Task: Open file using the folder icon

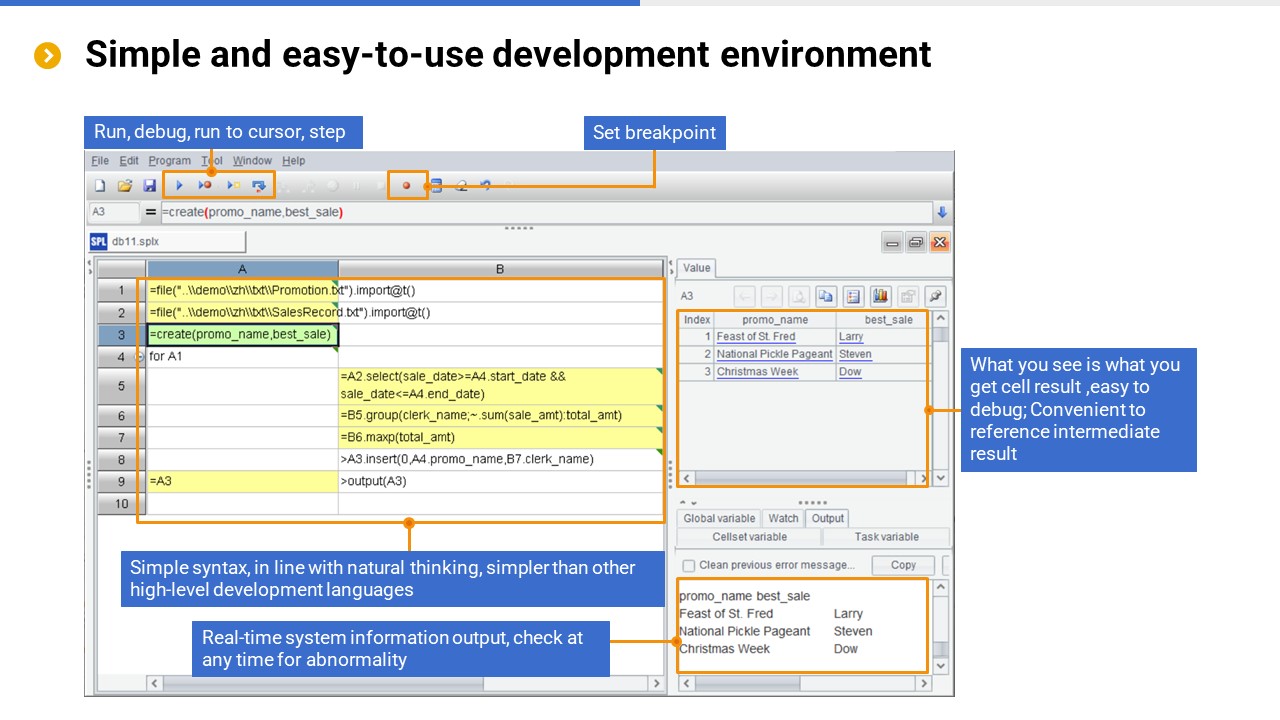Action: [125, 185]
